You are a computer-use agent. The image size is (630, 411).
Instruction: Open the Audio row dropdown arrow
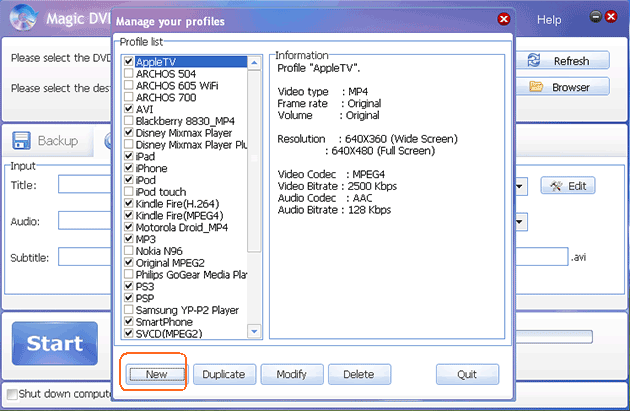tap(521, 222)
